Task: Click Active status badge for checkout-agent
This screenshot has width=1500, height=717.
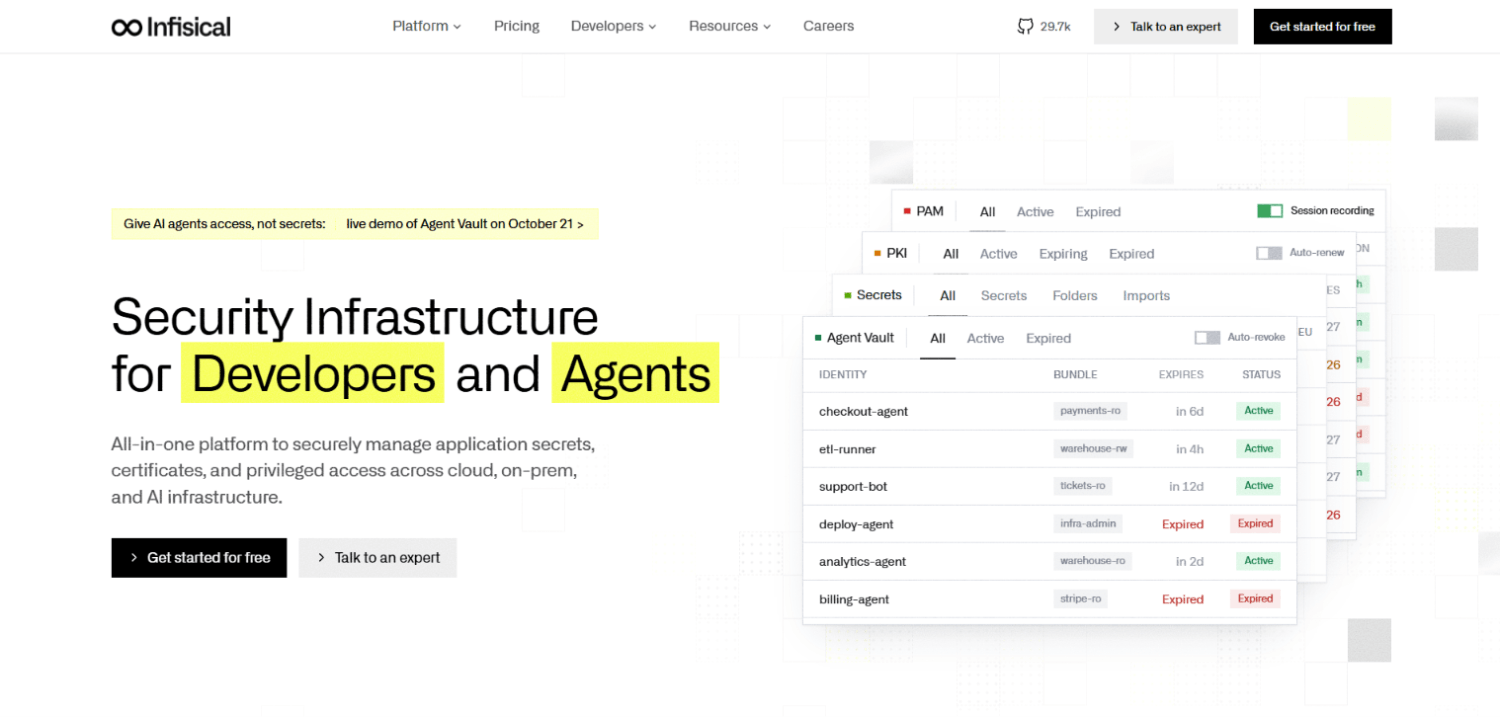Action: click(1259, 411)
